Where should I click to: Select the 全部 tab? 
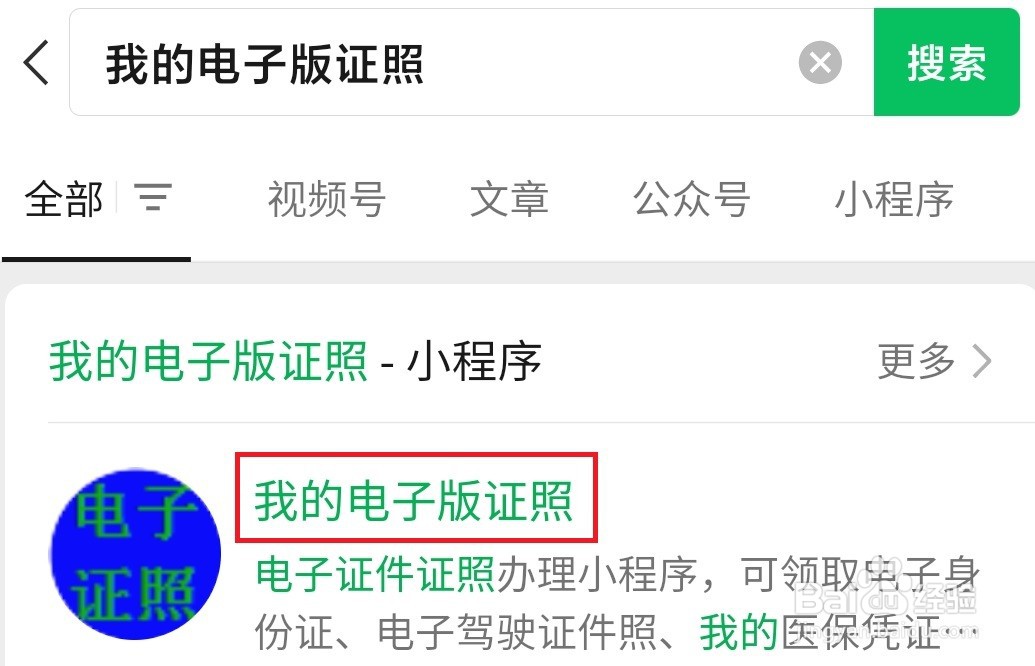(64, 199)
